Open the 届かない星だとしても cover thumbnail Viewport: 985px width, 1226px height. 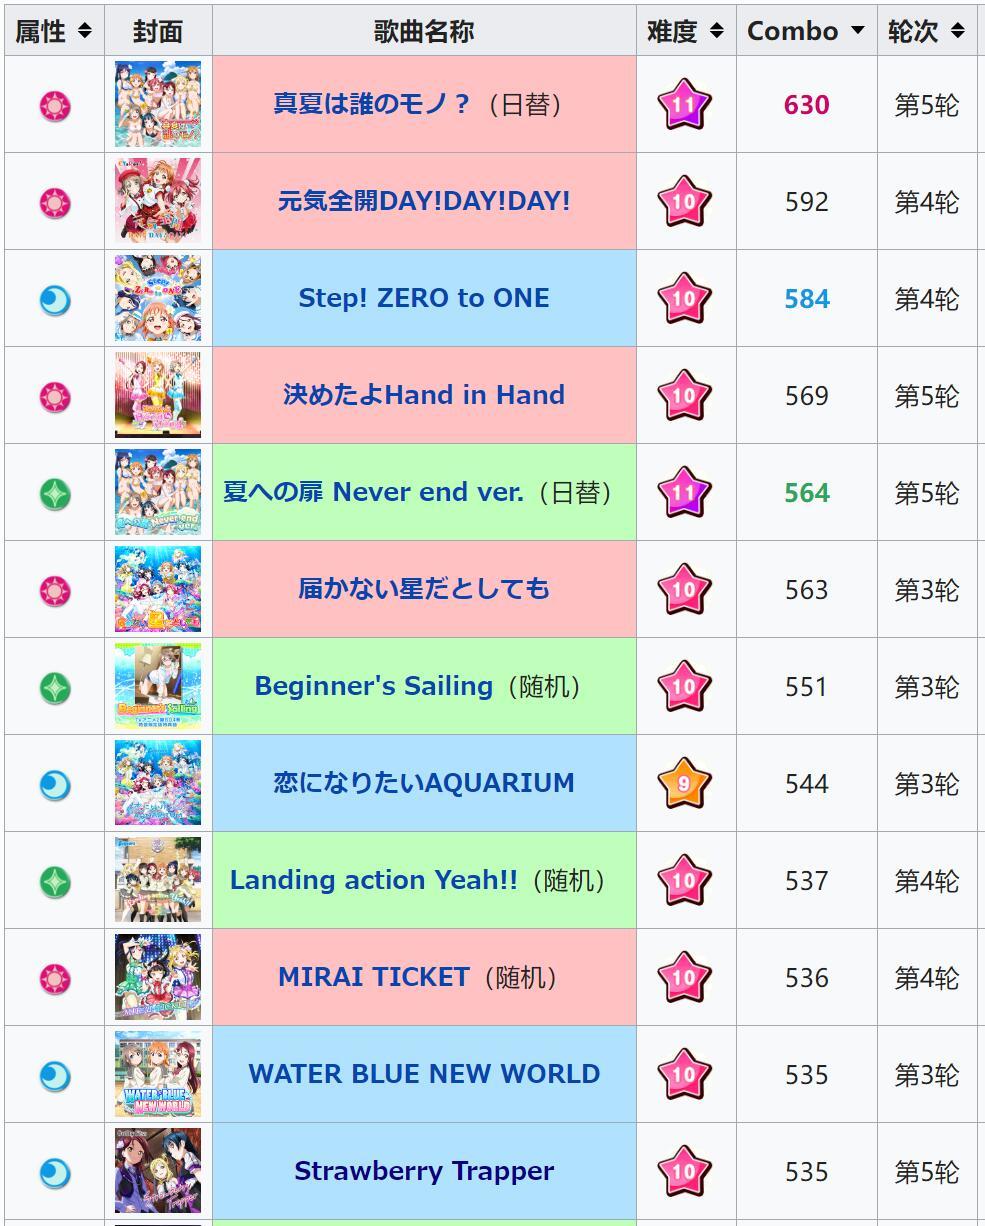[x=158, y=589]
